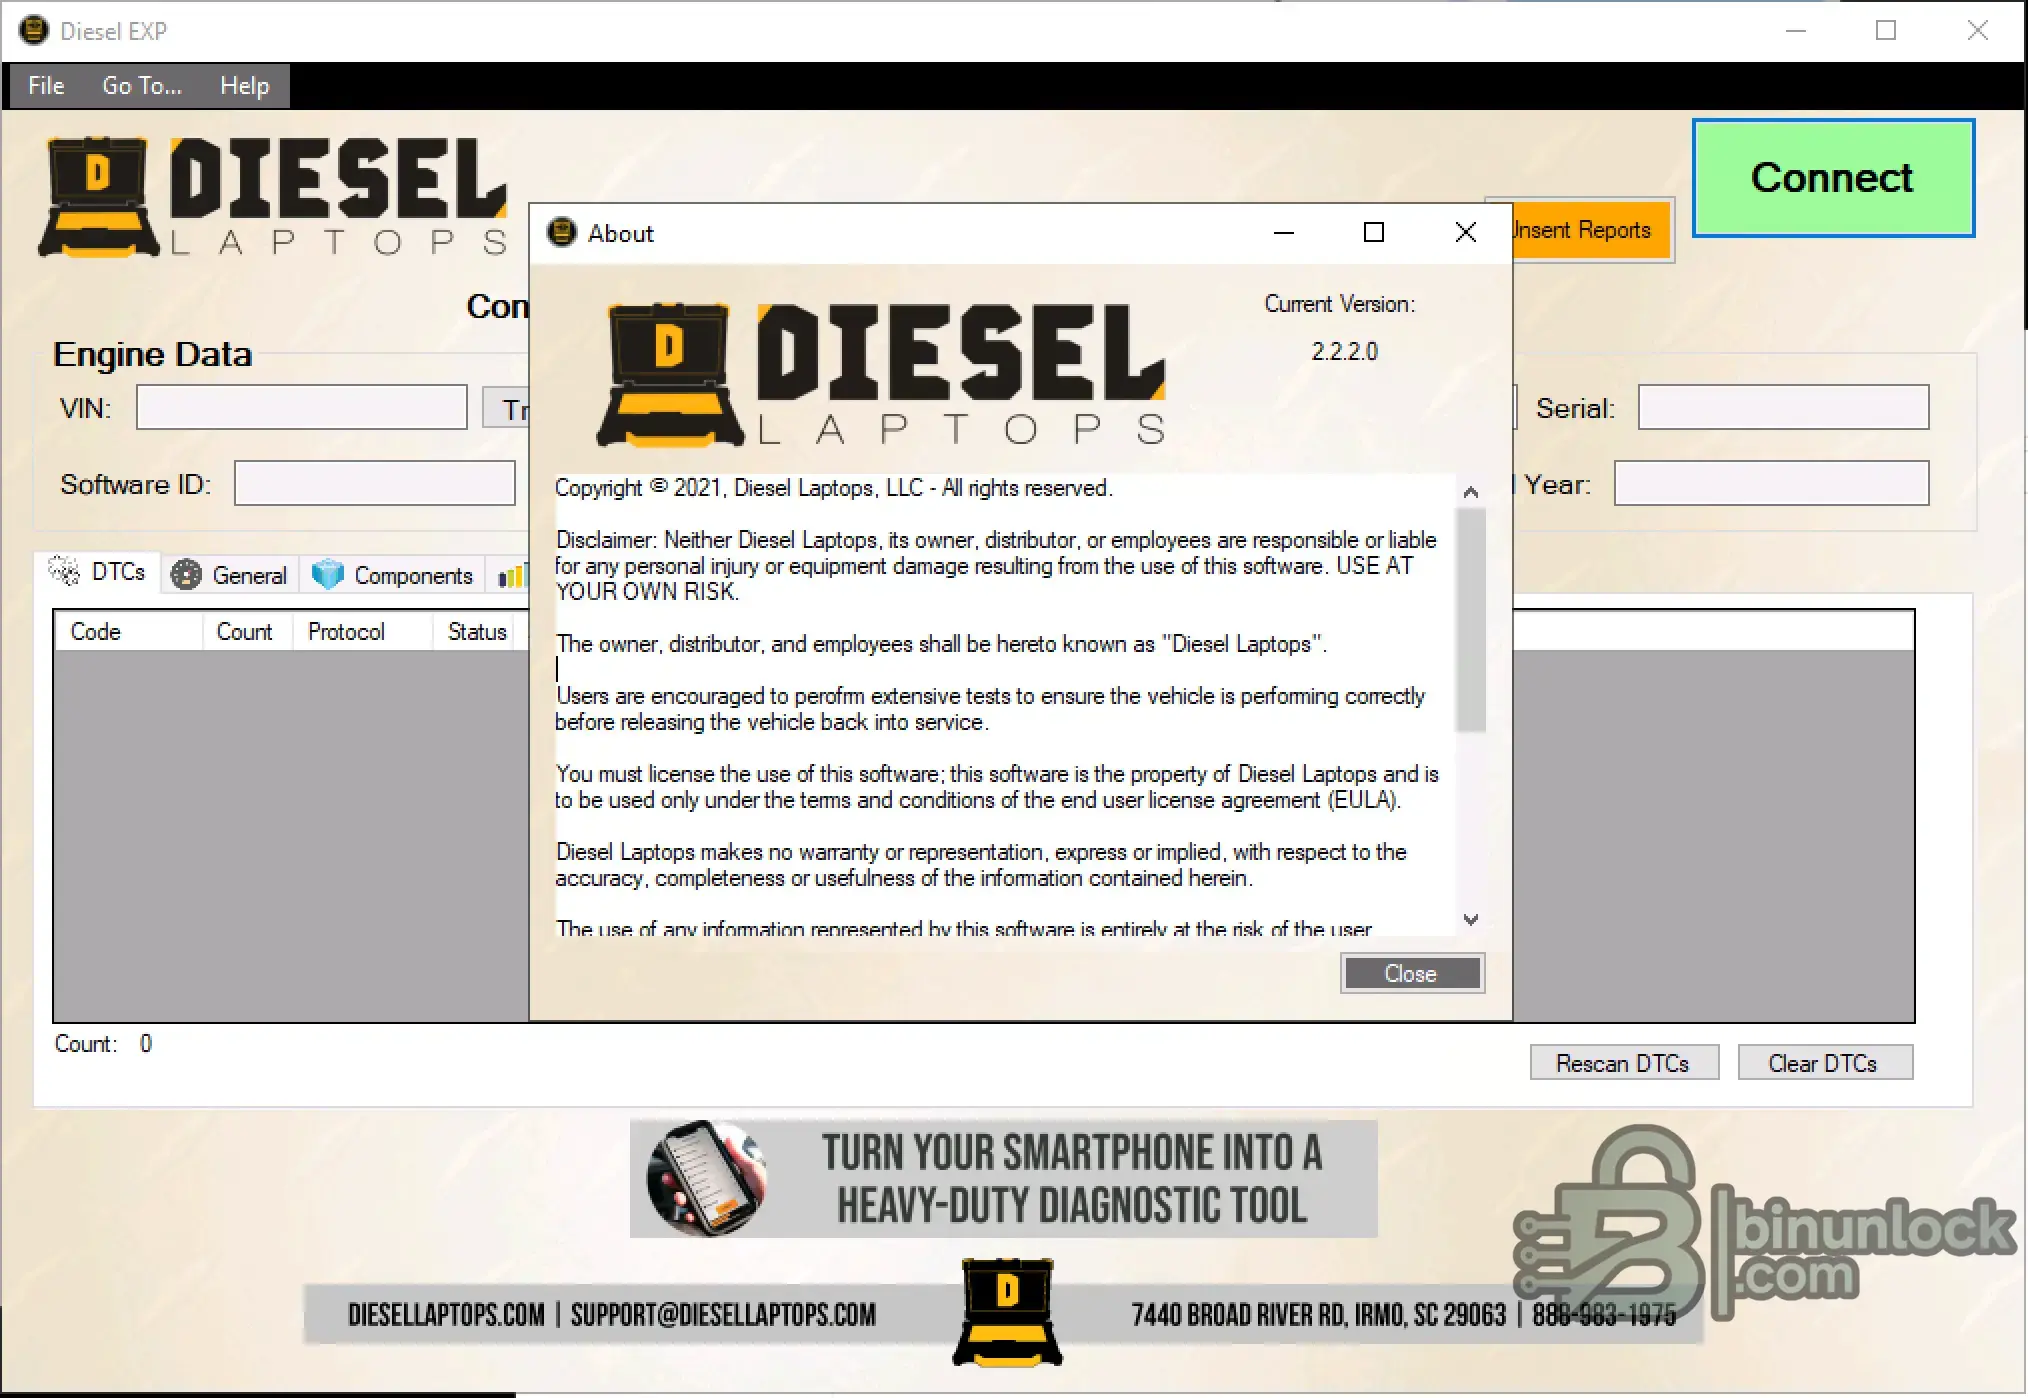Screen dimensions: 2028x1398
Task: Click the About dialog X button
Action: 1466,232
